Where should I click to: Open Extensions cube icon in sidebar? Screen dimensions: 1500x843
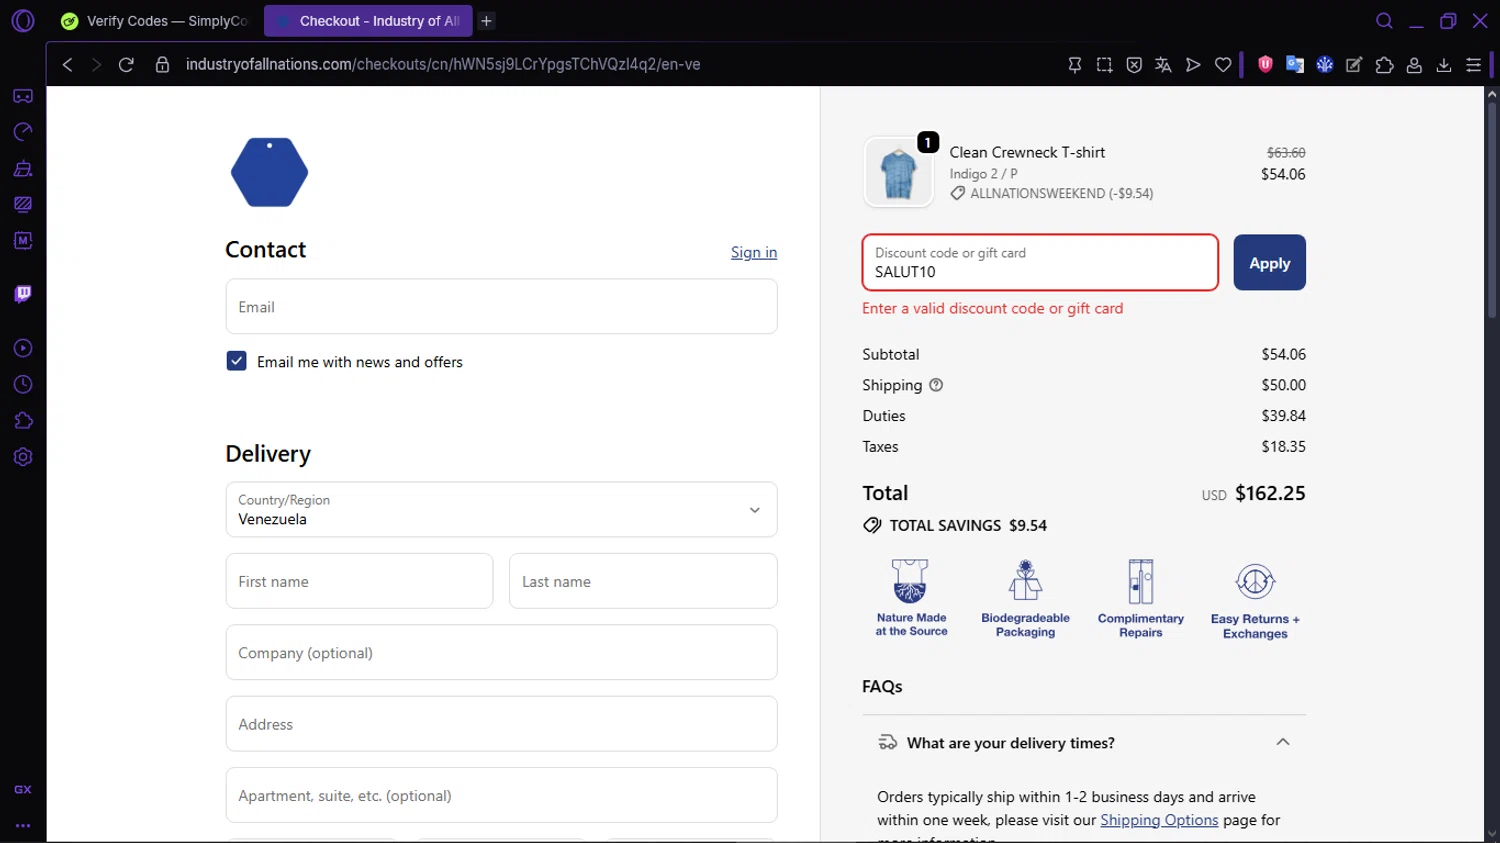click(23, 421)
